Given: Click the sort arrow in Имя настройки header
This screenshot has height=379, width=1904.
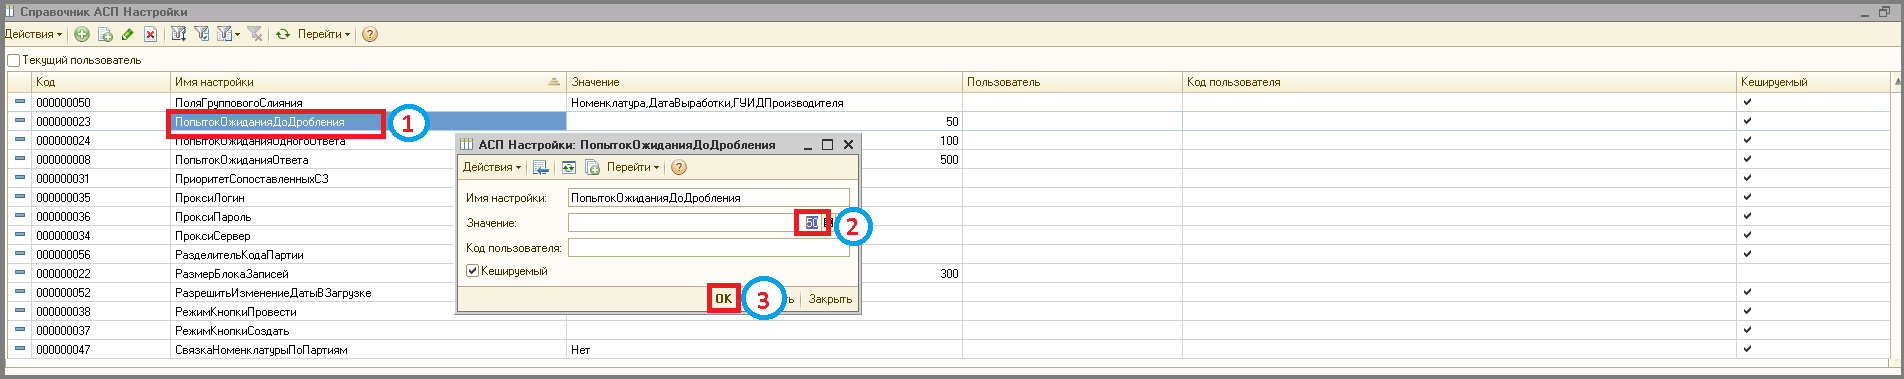Looking at the screenshot, I should coord(554,82).
